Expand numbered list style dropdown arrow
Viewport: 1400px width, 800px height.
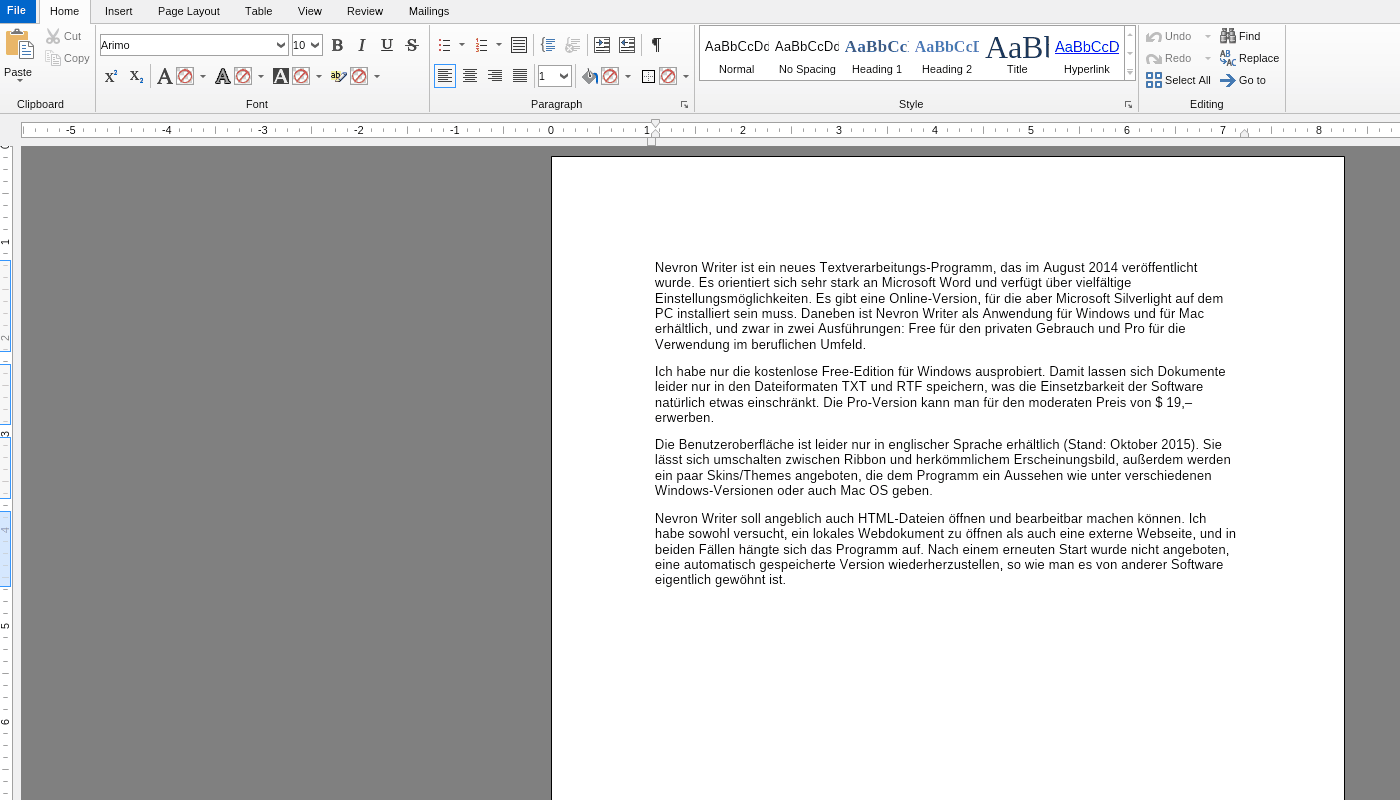[x=499, y=45]
